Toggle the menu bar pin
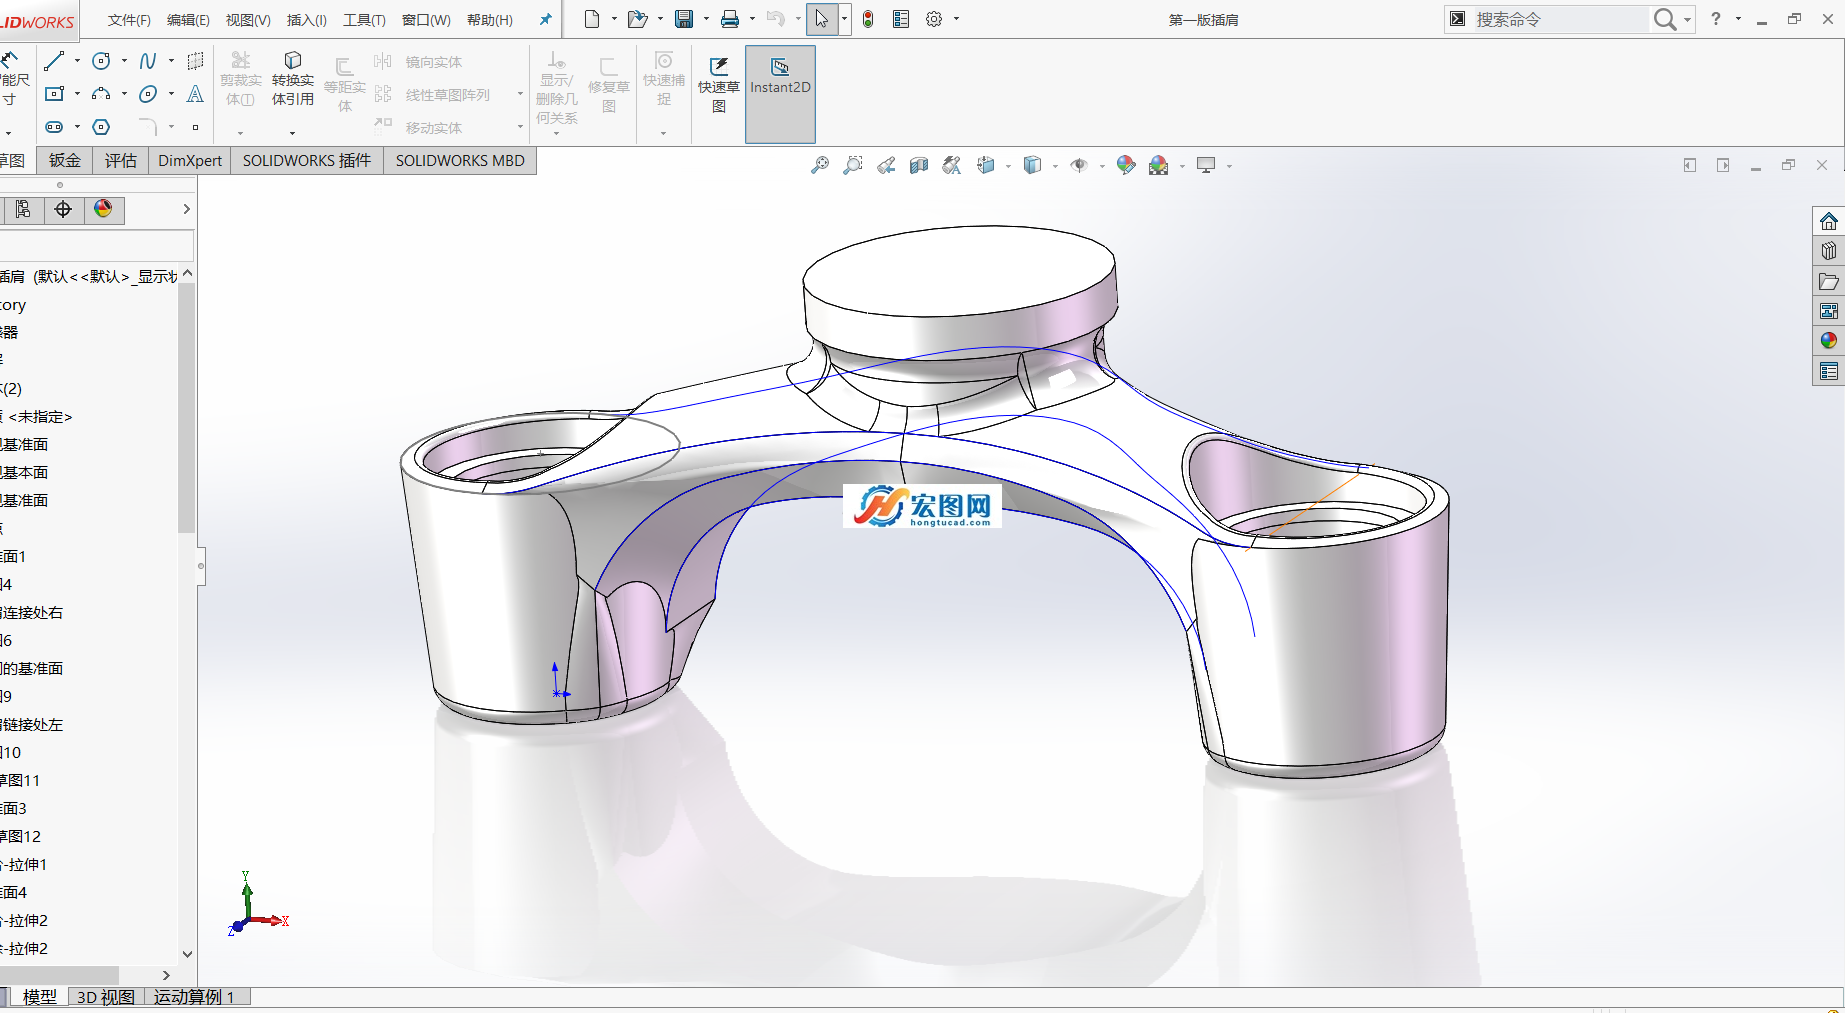The image size is (1845, 1013). click(x=545, y=19)
